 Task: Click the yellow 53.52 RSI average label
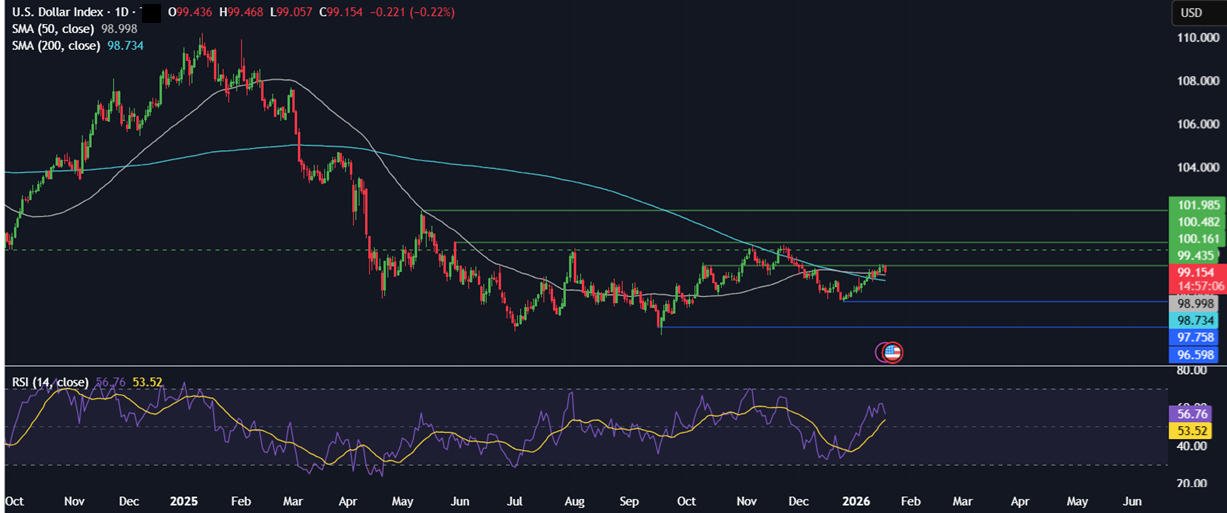(x=1195, y=431)
